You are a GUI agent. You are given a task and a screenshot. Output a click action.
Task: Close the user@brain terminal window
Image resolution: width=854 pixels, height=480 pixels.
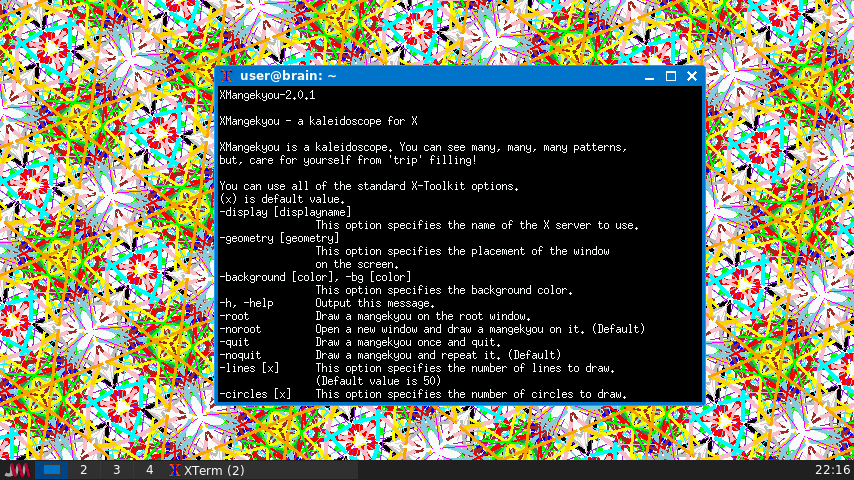point(691,76)
